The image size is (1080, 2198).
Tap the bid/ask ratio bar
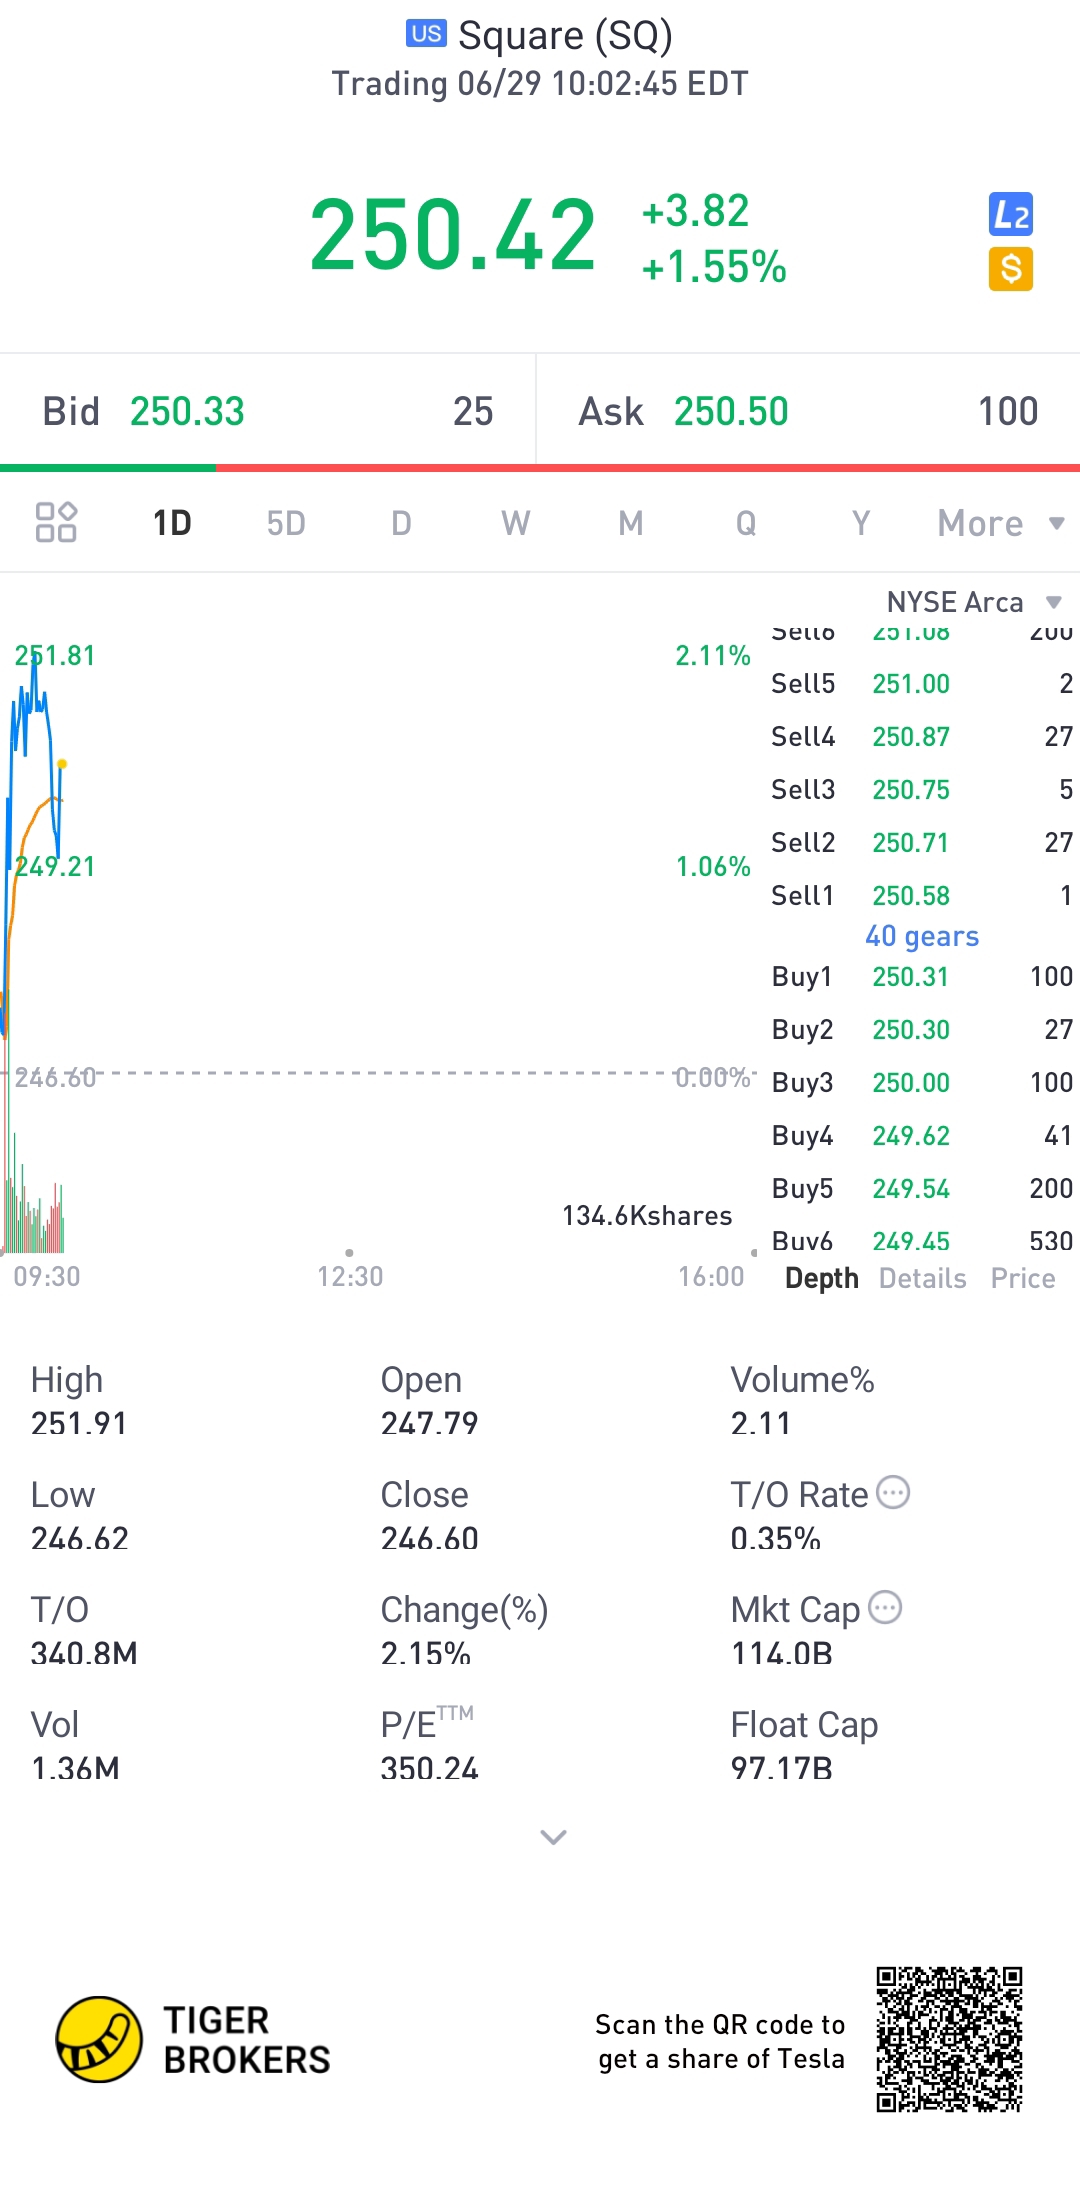tap(540, 467)
